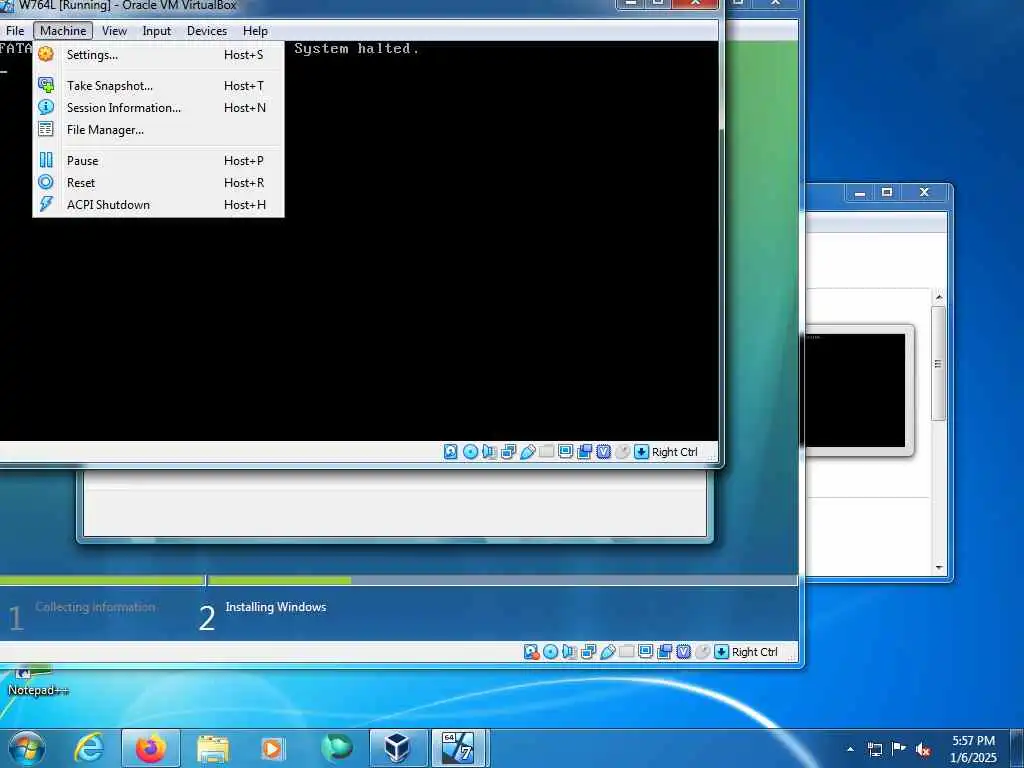The height and width of the screenshot is (768, 1024).
Task: Open Windows Media Player from the taskbar
Action: [272, 748]
